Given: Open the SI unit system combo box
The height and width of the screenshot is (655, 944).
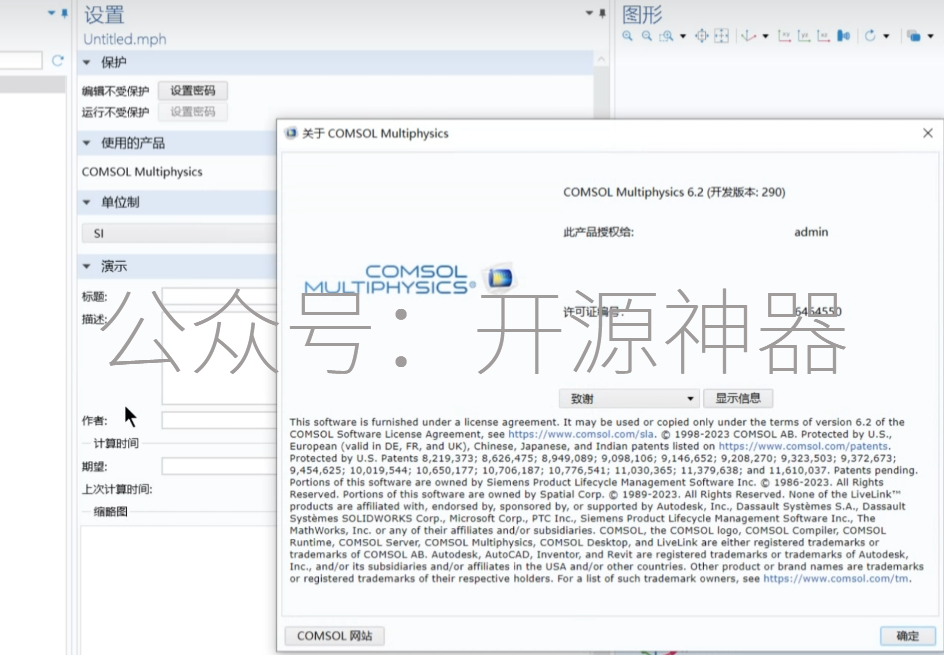Looking at the screenshot, I should click(x=179, y=234).
